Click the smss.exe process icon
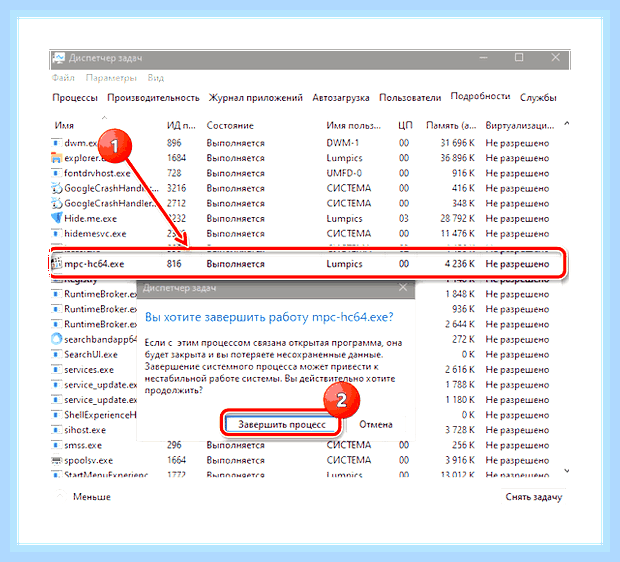The image size is (620, 562). (57, 445)
